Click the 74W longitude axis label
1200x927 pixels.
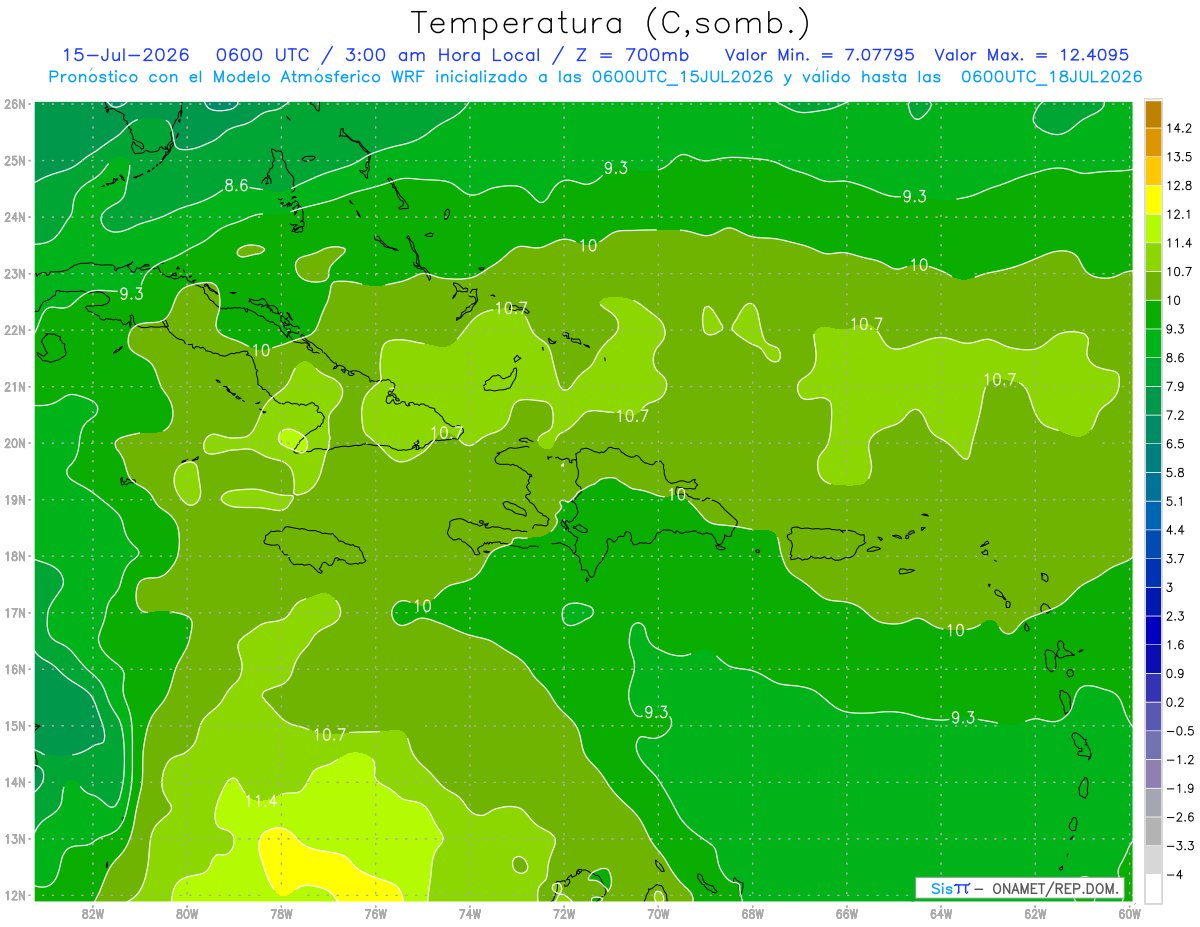[x=469, y=913]
